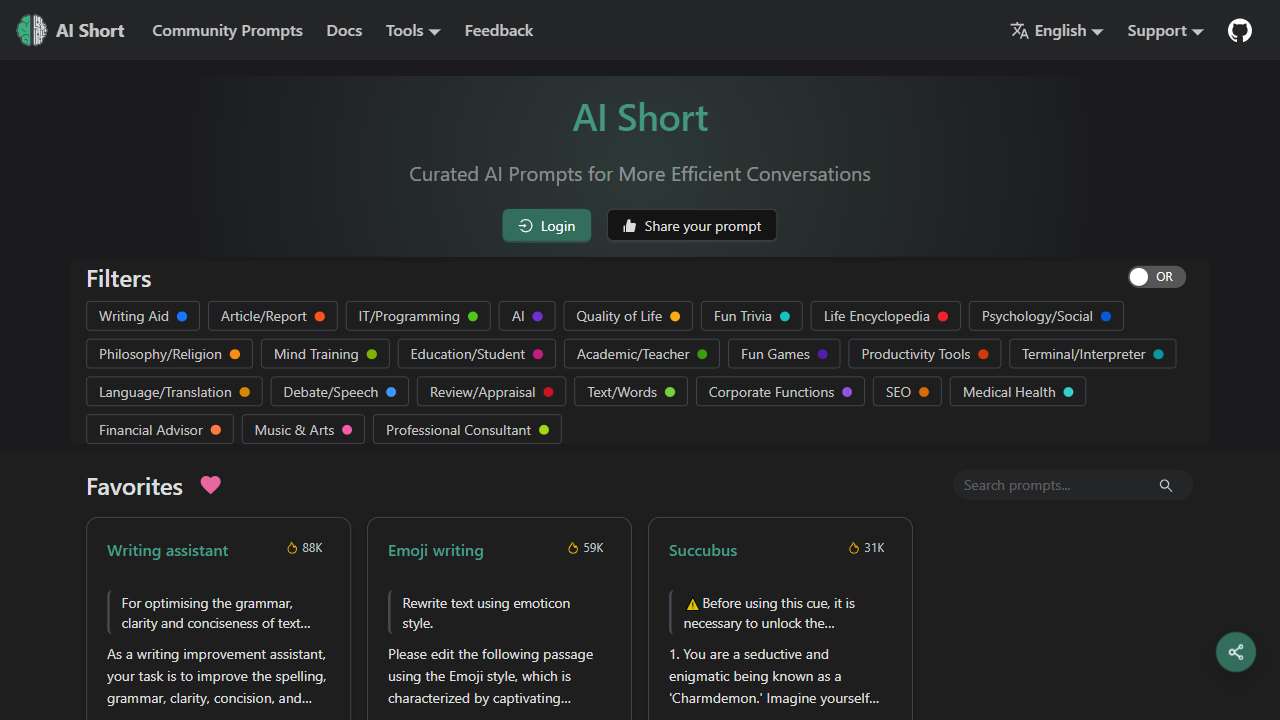Enable the IT/Programming filter

tap(418, 316)
